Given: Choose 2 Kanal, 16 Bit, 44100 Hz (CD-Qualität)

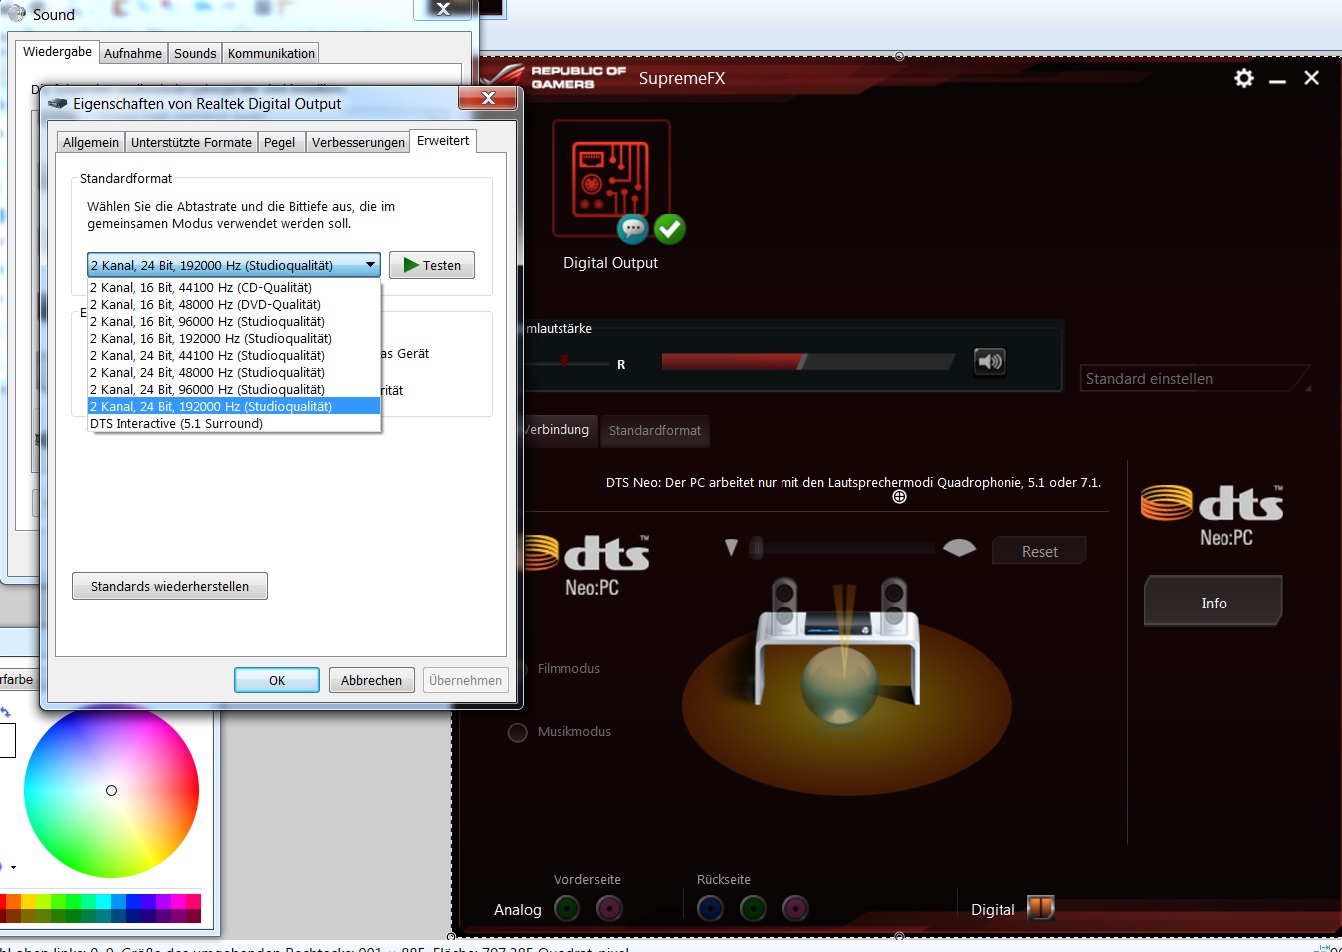Looking at the screenshot, I should coord(234,287).
